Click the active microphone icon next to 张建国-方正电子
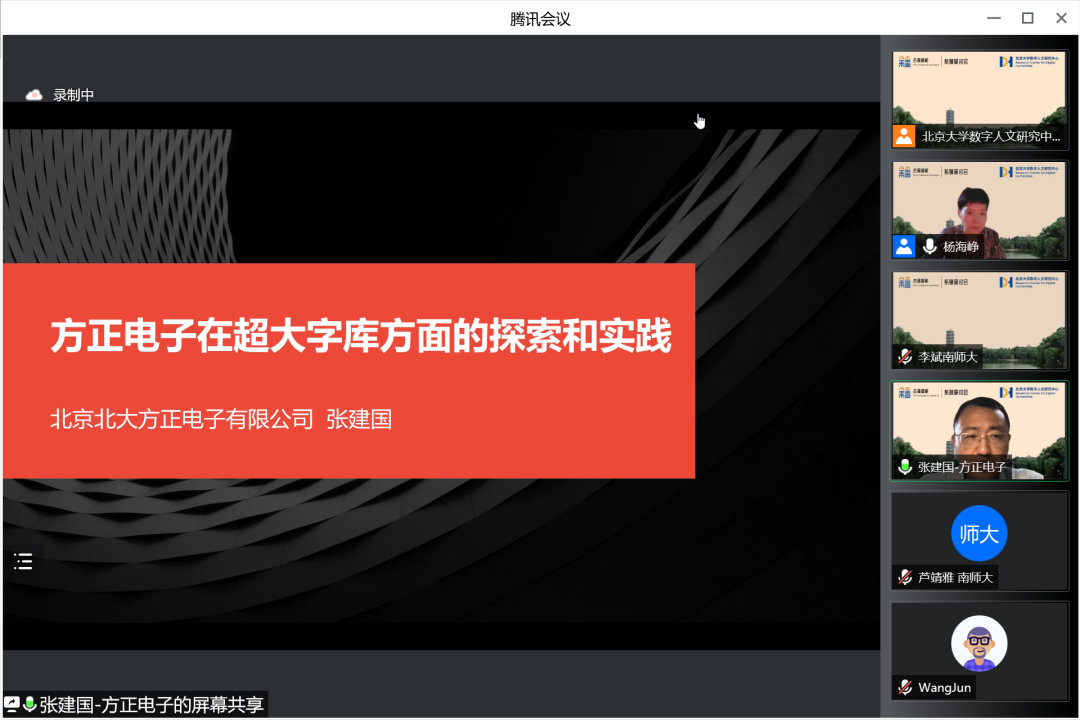The image size is (1080, 720). [x=905, y=467]
